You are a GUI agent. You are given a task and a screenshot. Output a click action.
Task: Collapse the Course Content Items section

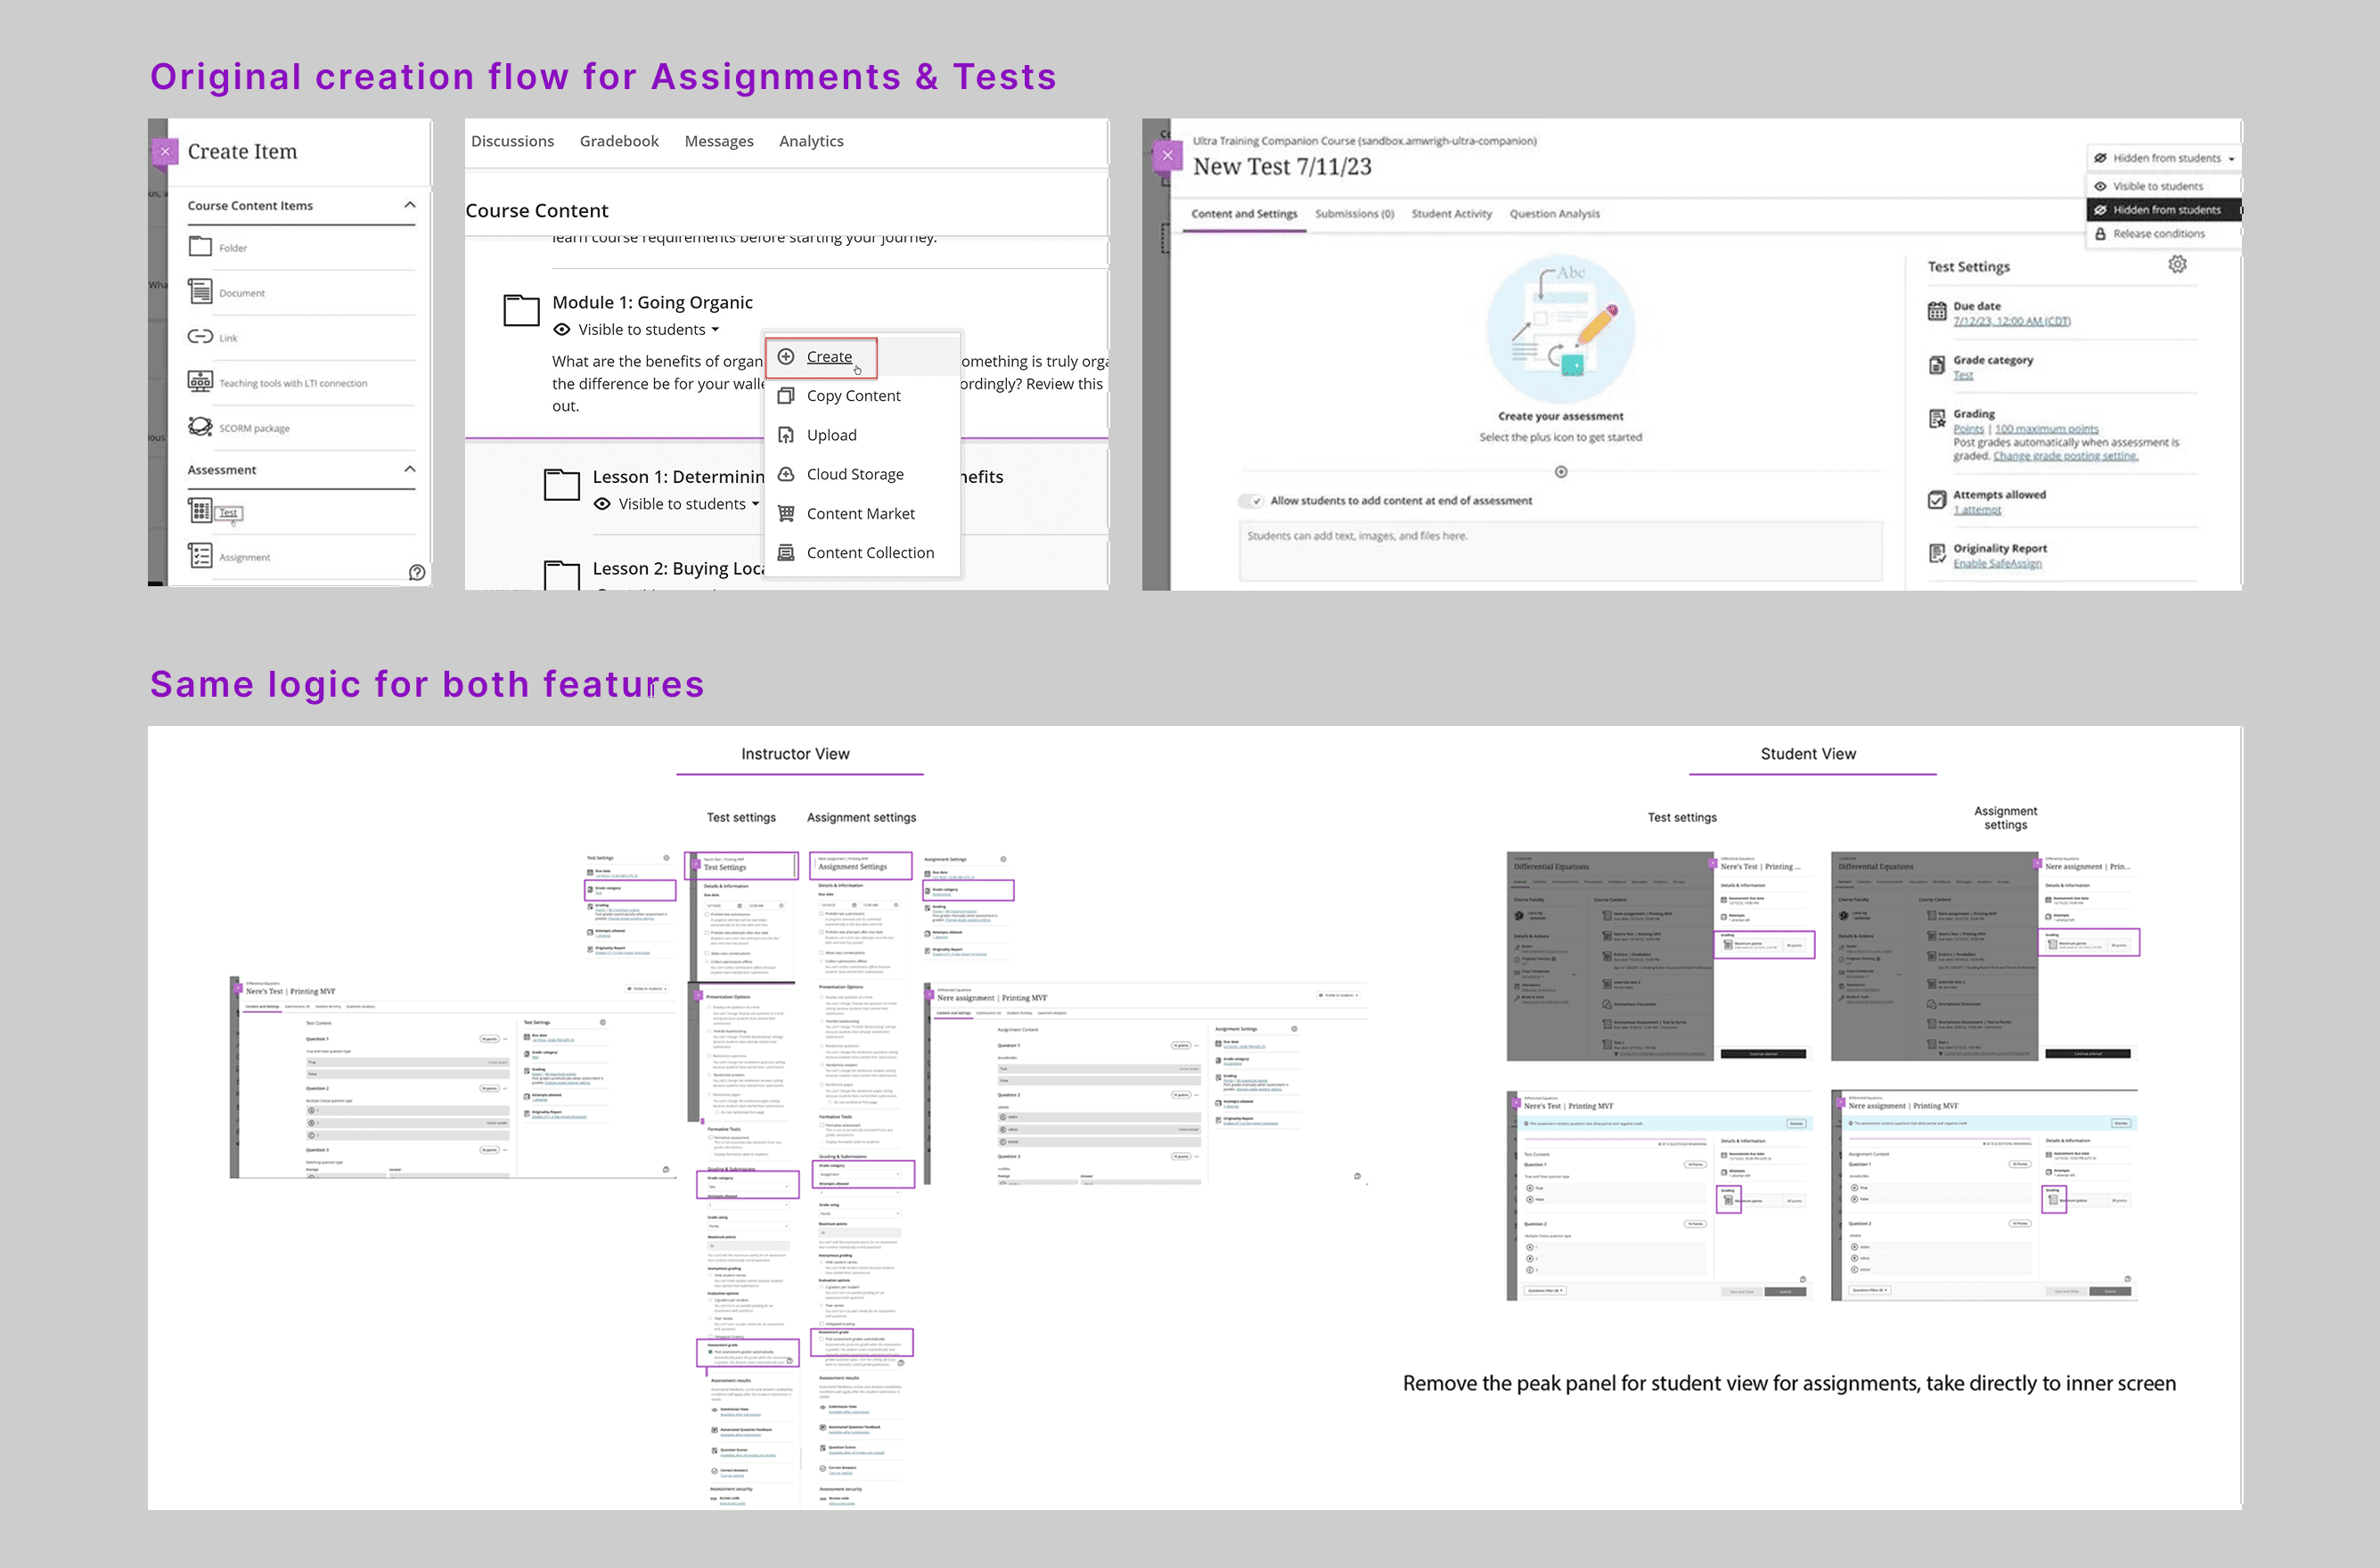coord(409,205)
